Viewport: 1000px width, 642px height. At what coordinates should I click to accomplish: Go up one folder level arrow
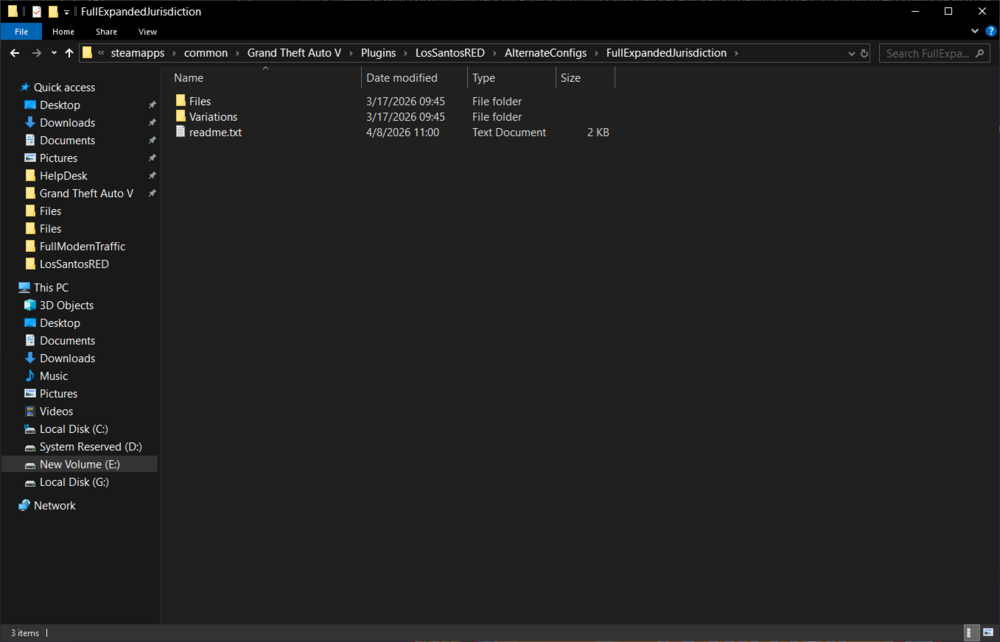(69, 53)
